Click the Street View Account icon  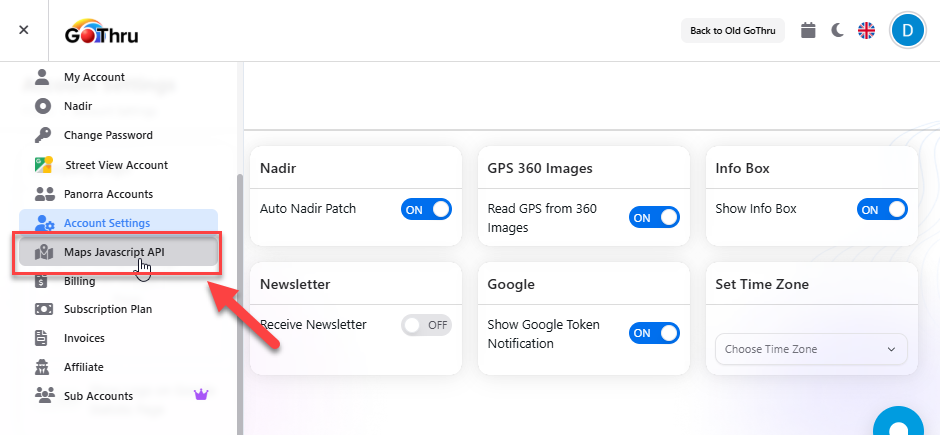pyautogui.click(x=43, y=165)
